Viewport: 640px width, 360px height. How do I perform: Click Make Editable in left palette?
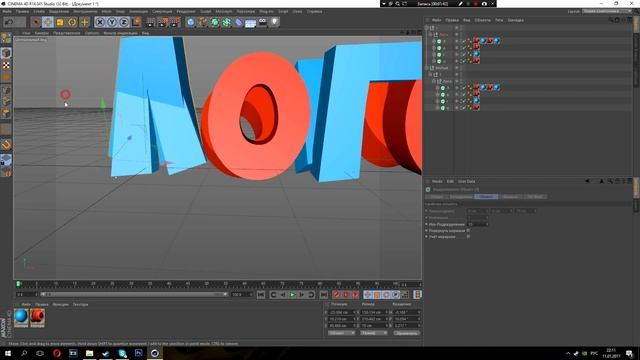pyautogui.click(x=6, y=38)
